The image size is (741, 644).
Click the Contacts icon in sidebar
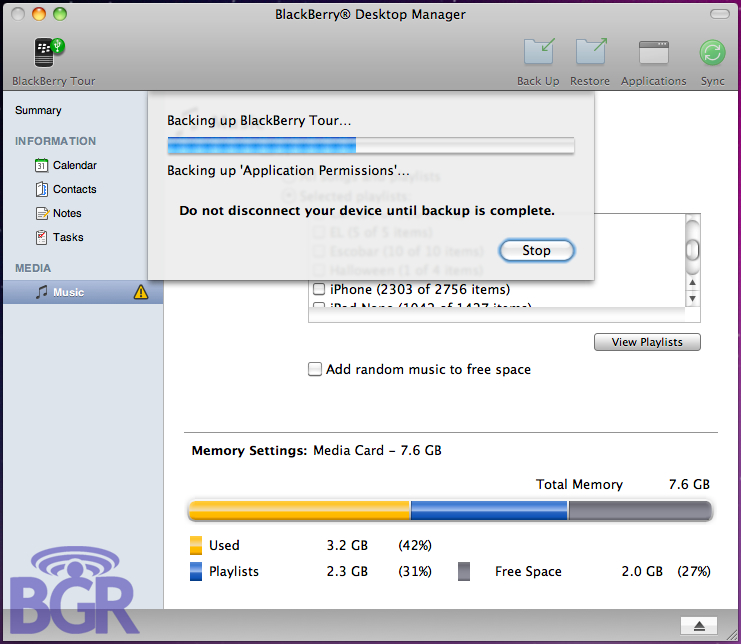(x=42, y=189)
